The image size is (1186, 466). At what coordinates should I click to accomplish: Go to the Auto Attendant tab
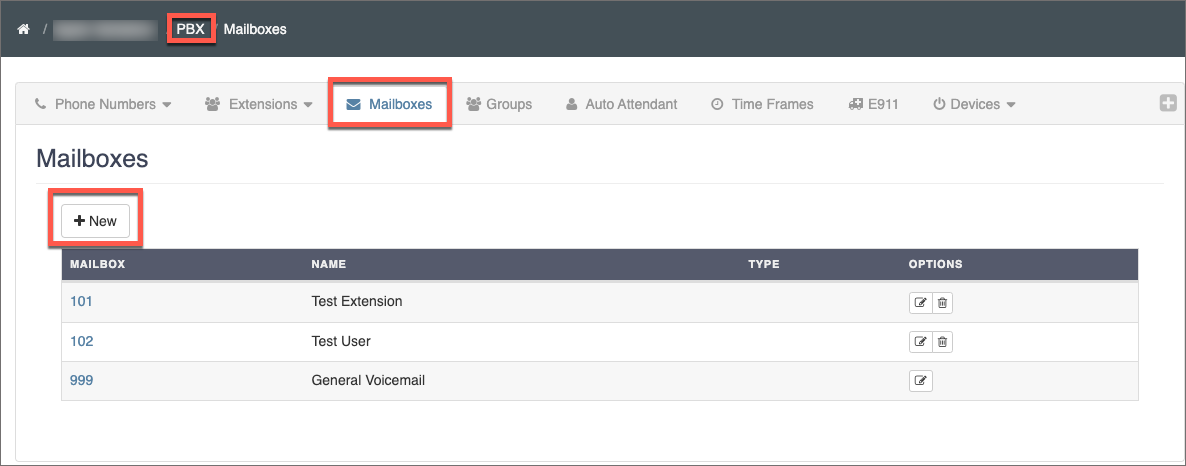(621, 104)
